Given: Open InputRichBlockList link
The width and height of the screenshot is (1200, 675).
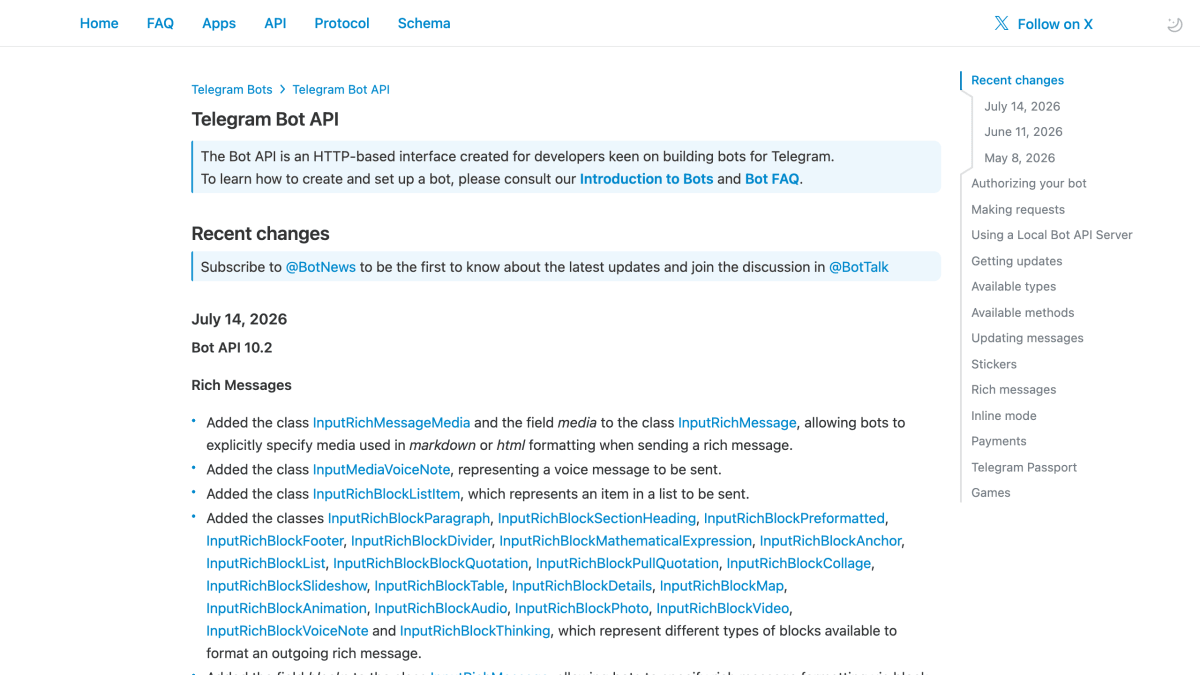Looking at the screenshot, I should coord(266,563).
